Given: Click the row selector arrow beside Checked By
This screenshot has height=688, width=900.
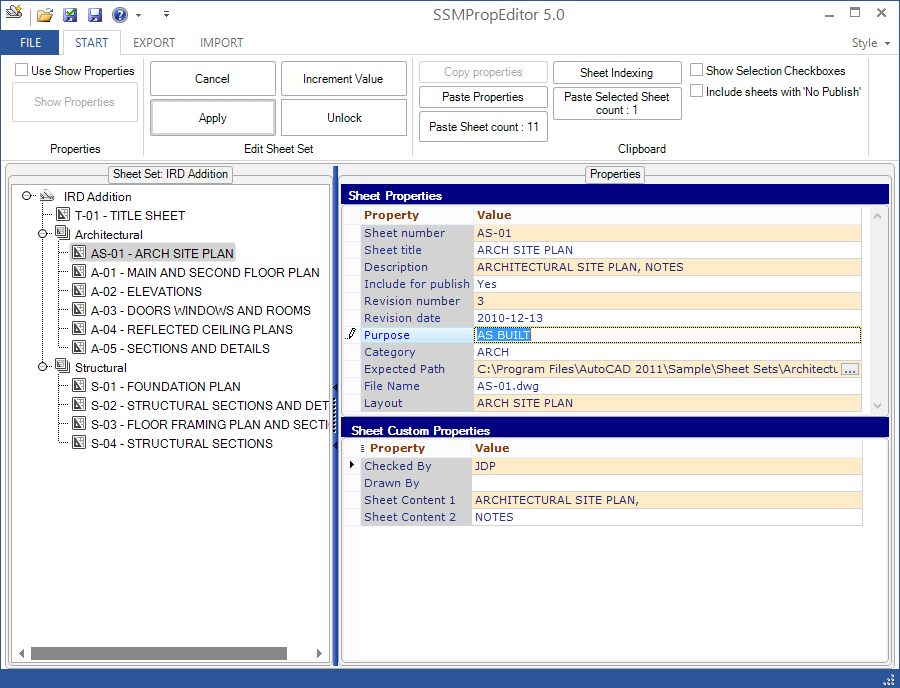Looking at the screenshot, I should [x=351, y=464].
